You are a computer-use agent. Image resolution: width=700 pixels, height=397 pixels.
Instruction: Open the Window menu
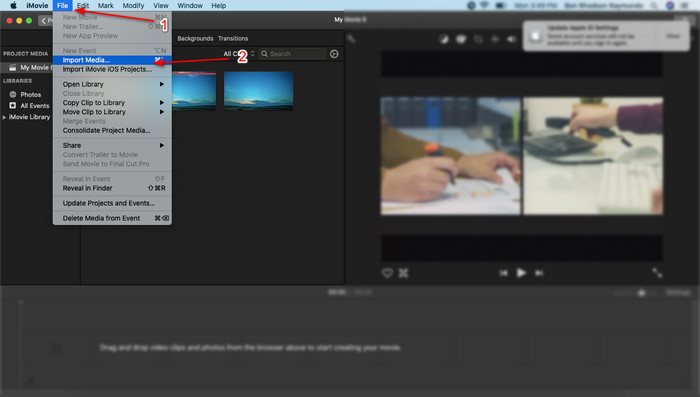(x=190, y=5)
